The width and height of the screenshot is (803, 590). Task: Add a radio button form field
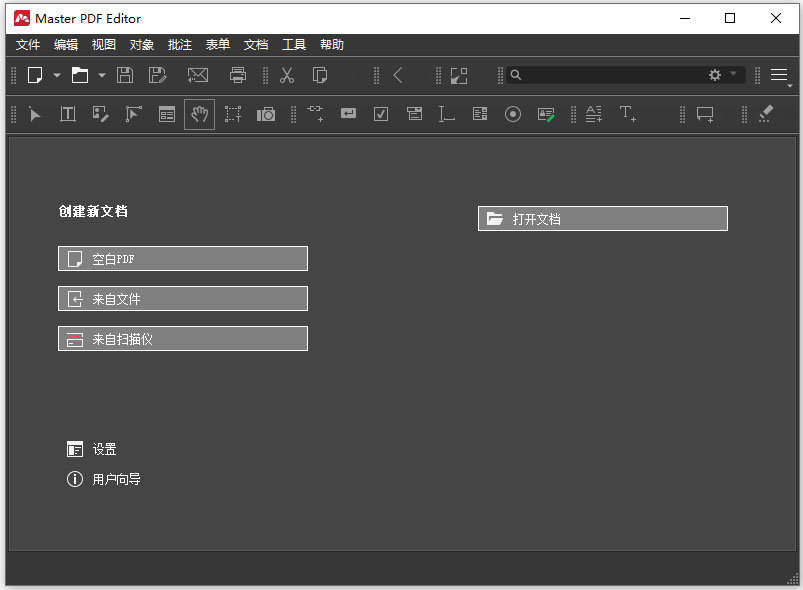[512, 114]
